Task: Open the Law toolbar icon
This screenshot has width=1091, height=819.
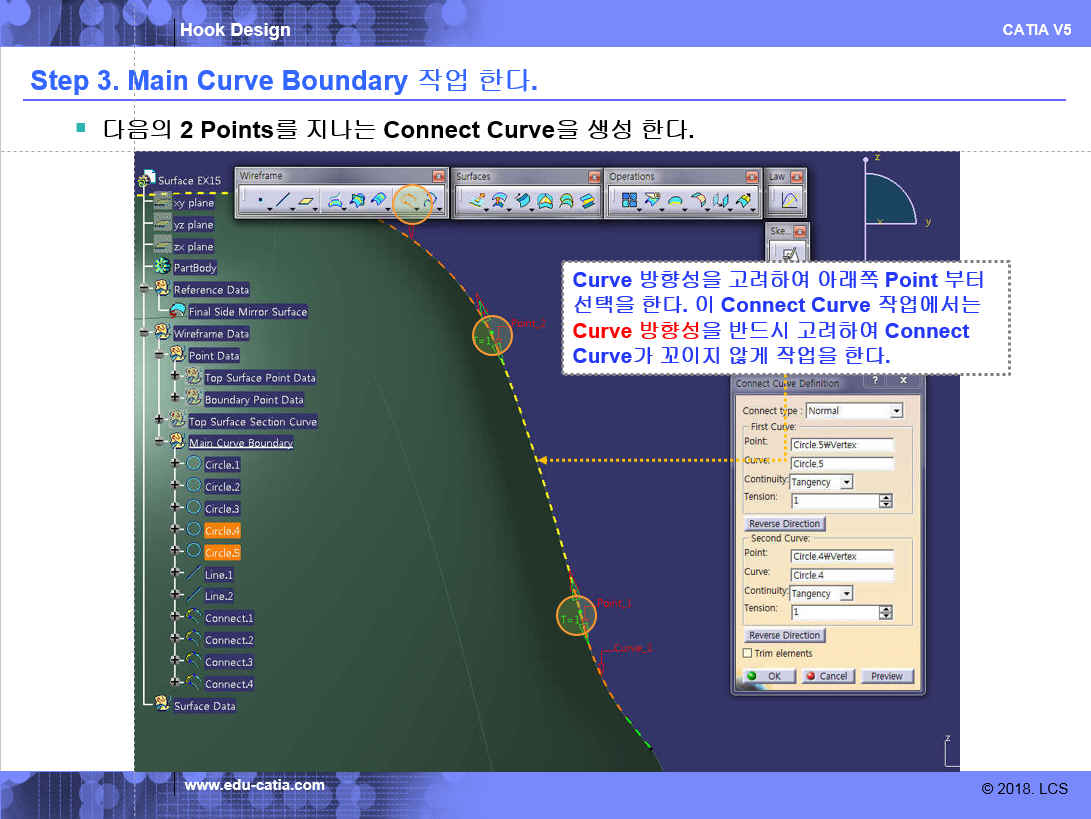Action: 789,201
